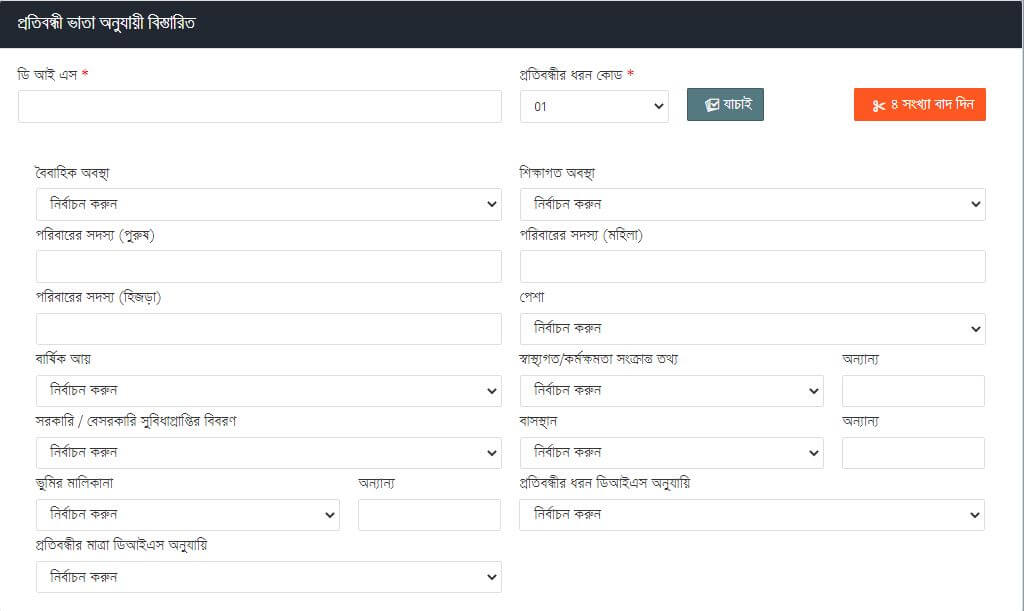
Task: Open সরকারি / বেসরকারি সুবিধাপ্রাপ্তির বিবরণ dropdown
Action: [x=268, y=452]
